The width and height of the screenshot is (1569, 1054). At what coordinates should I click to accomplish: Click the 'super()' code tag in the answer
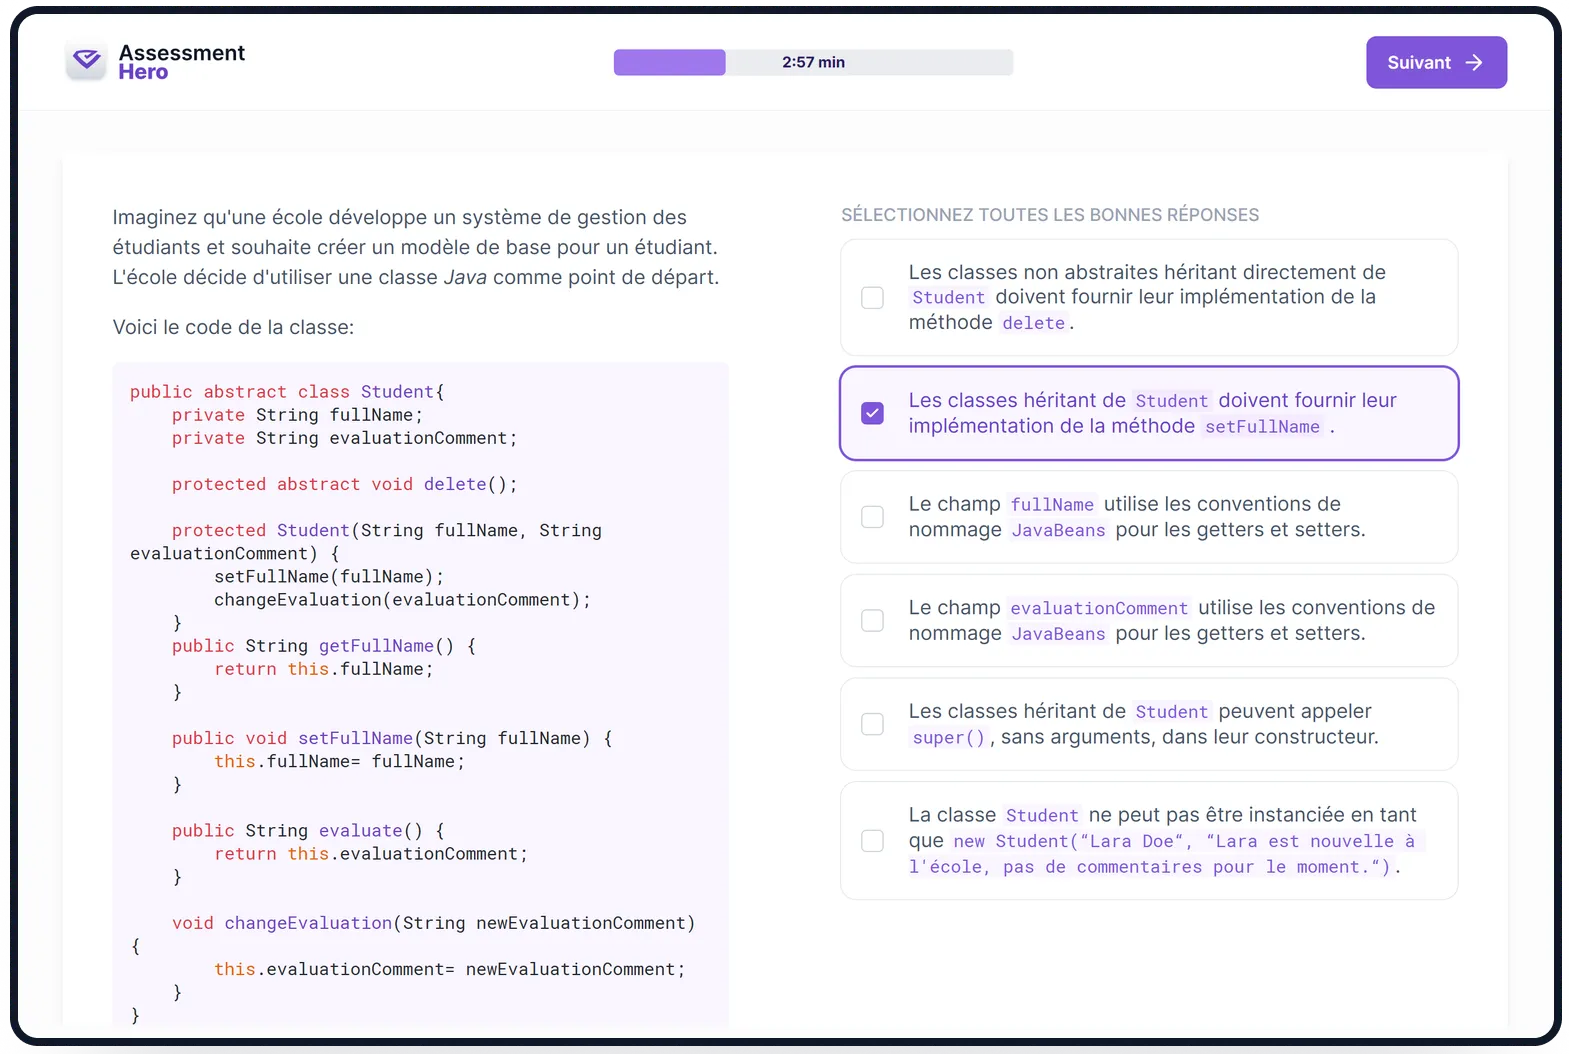[x=948, y=738]
